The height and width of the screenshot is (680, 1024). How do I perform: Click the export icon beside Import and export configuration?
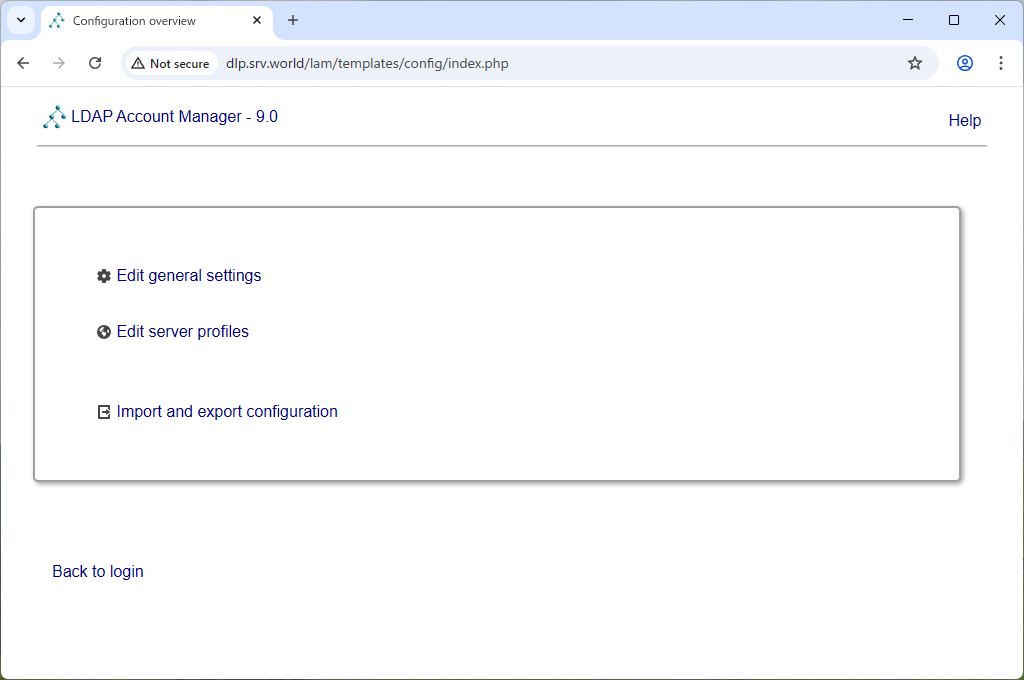(104, 412)
